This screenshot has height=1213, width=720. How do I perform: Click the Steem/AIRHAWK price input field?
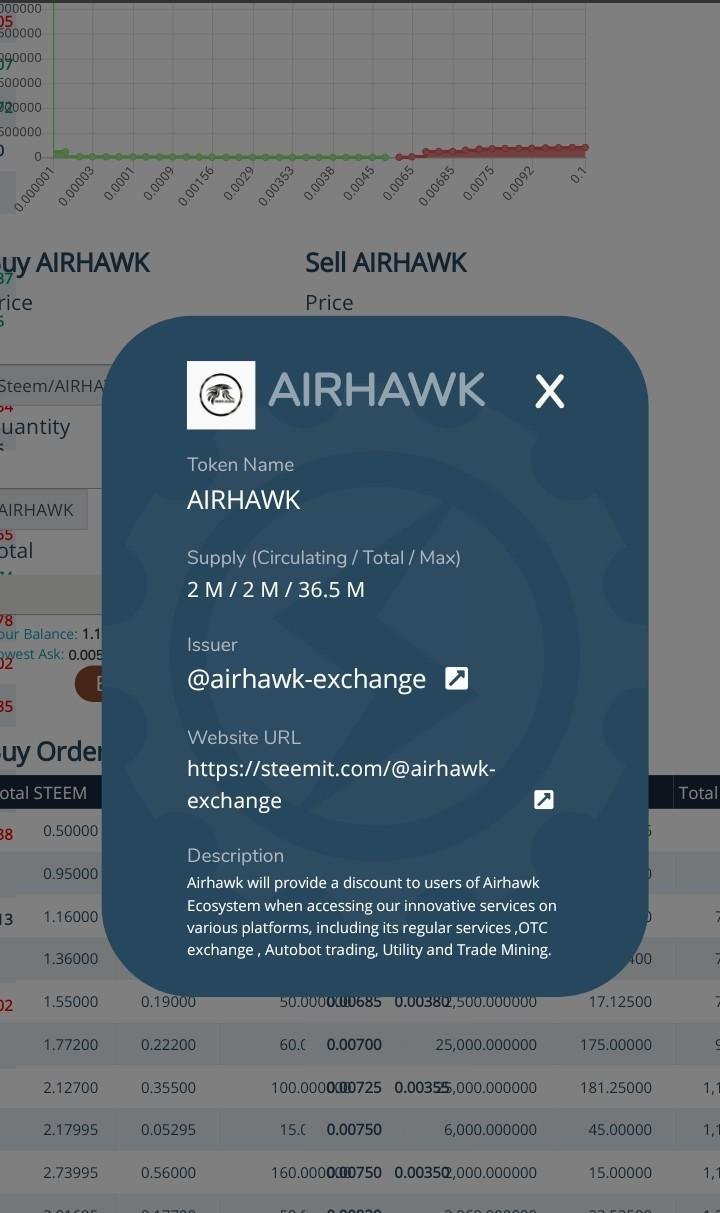pos(52,385)
